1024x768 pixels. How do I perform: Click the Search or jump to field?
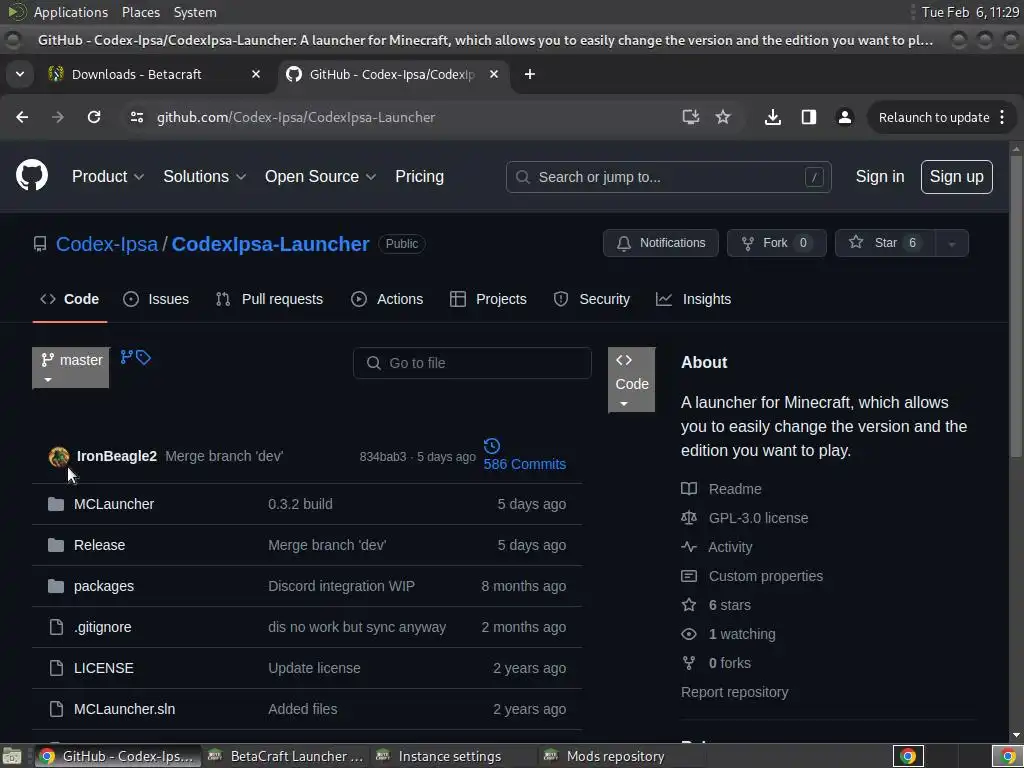[668, 177]
